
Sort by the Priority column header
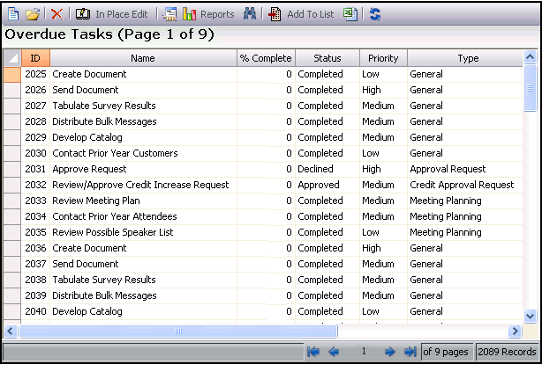coord(383,58)
